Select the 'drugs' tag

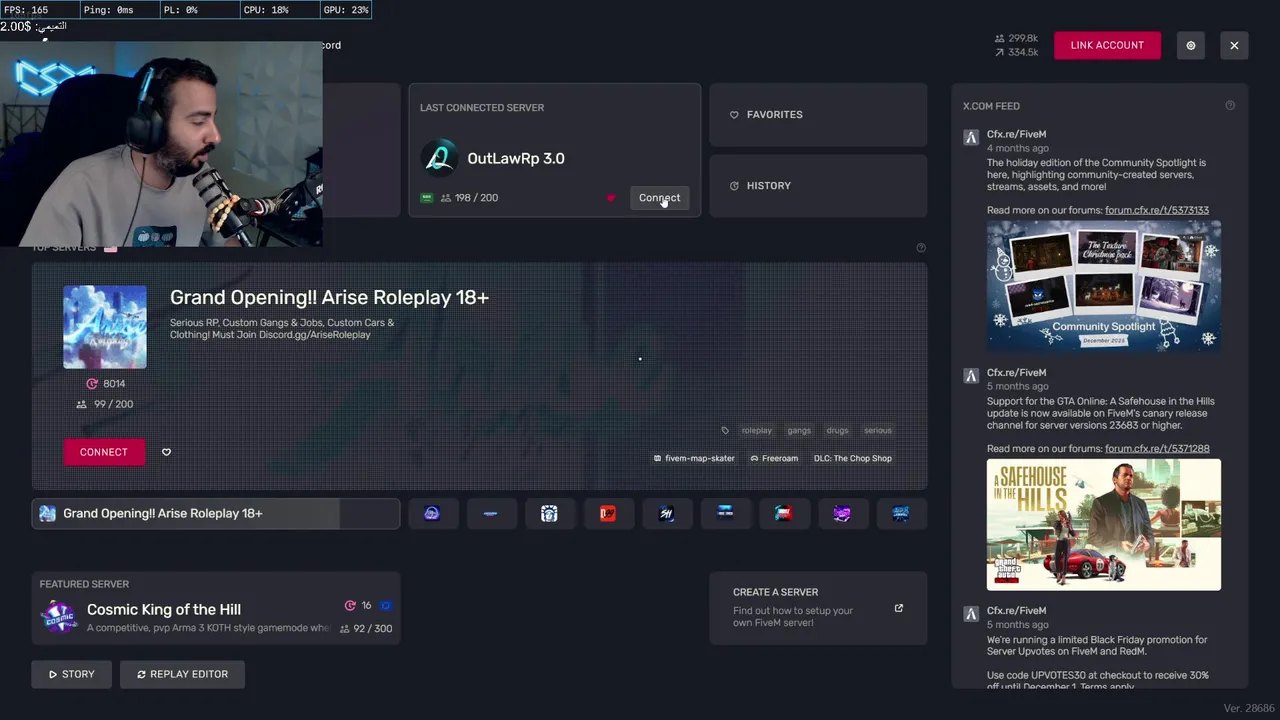pos(837,430)
